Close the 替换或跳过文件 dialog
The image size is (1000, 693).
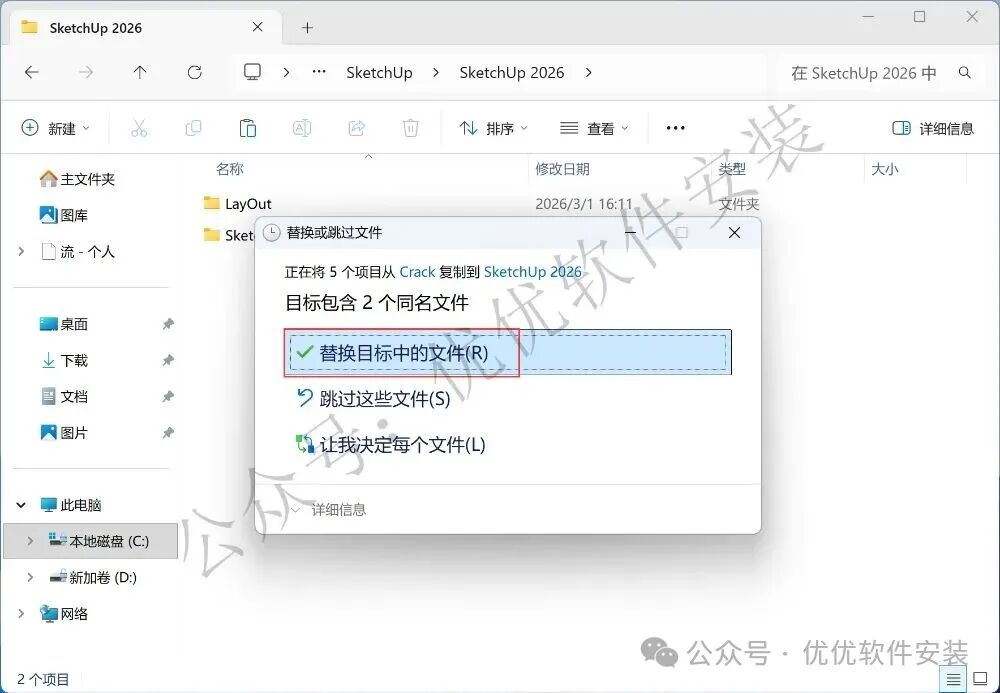tap(734, 233)
